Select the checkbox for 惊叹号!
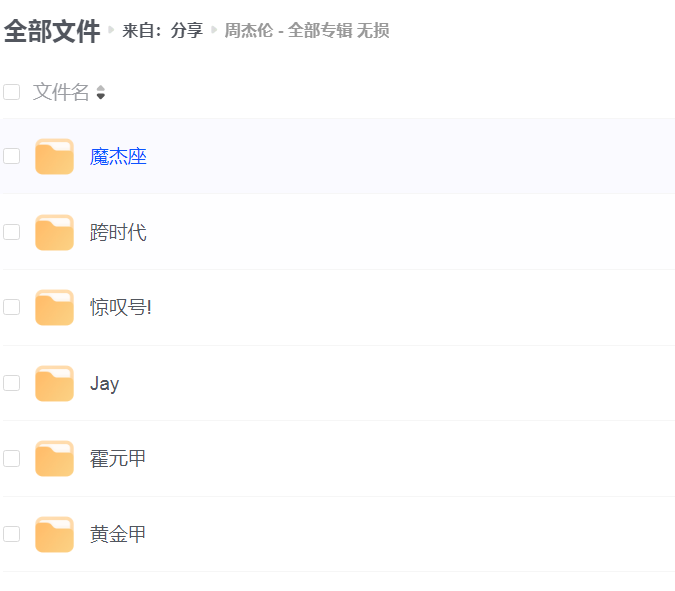 click(12, 307)
